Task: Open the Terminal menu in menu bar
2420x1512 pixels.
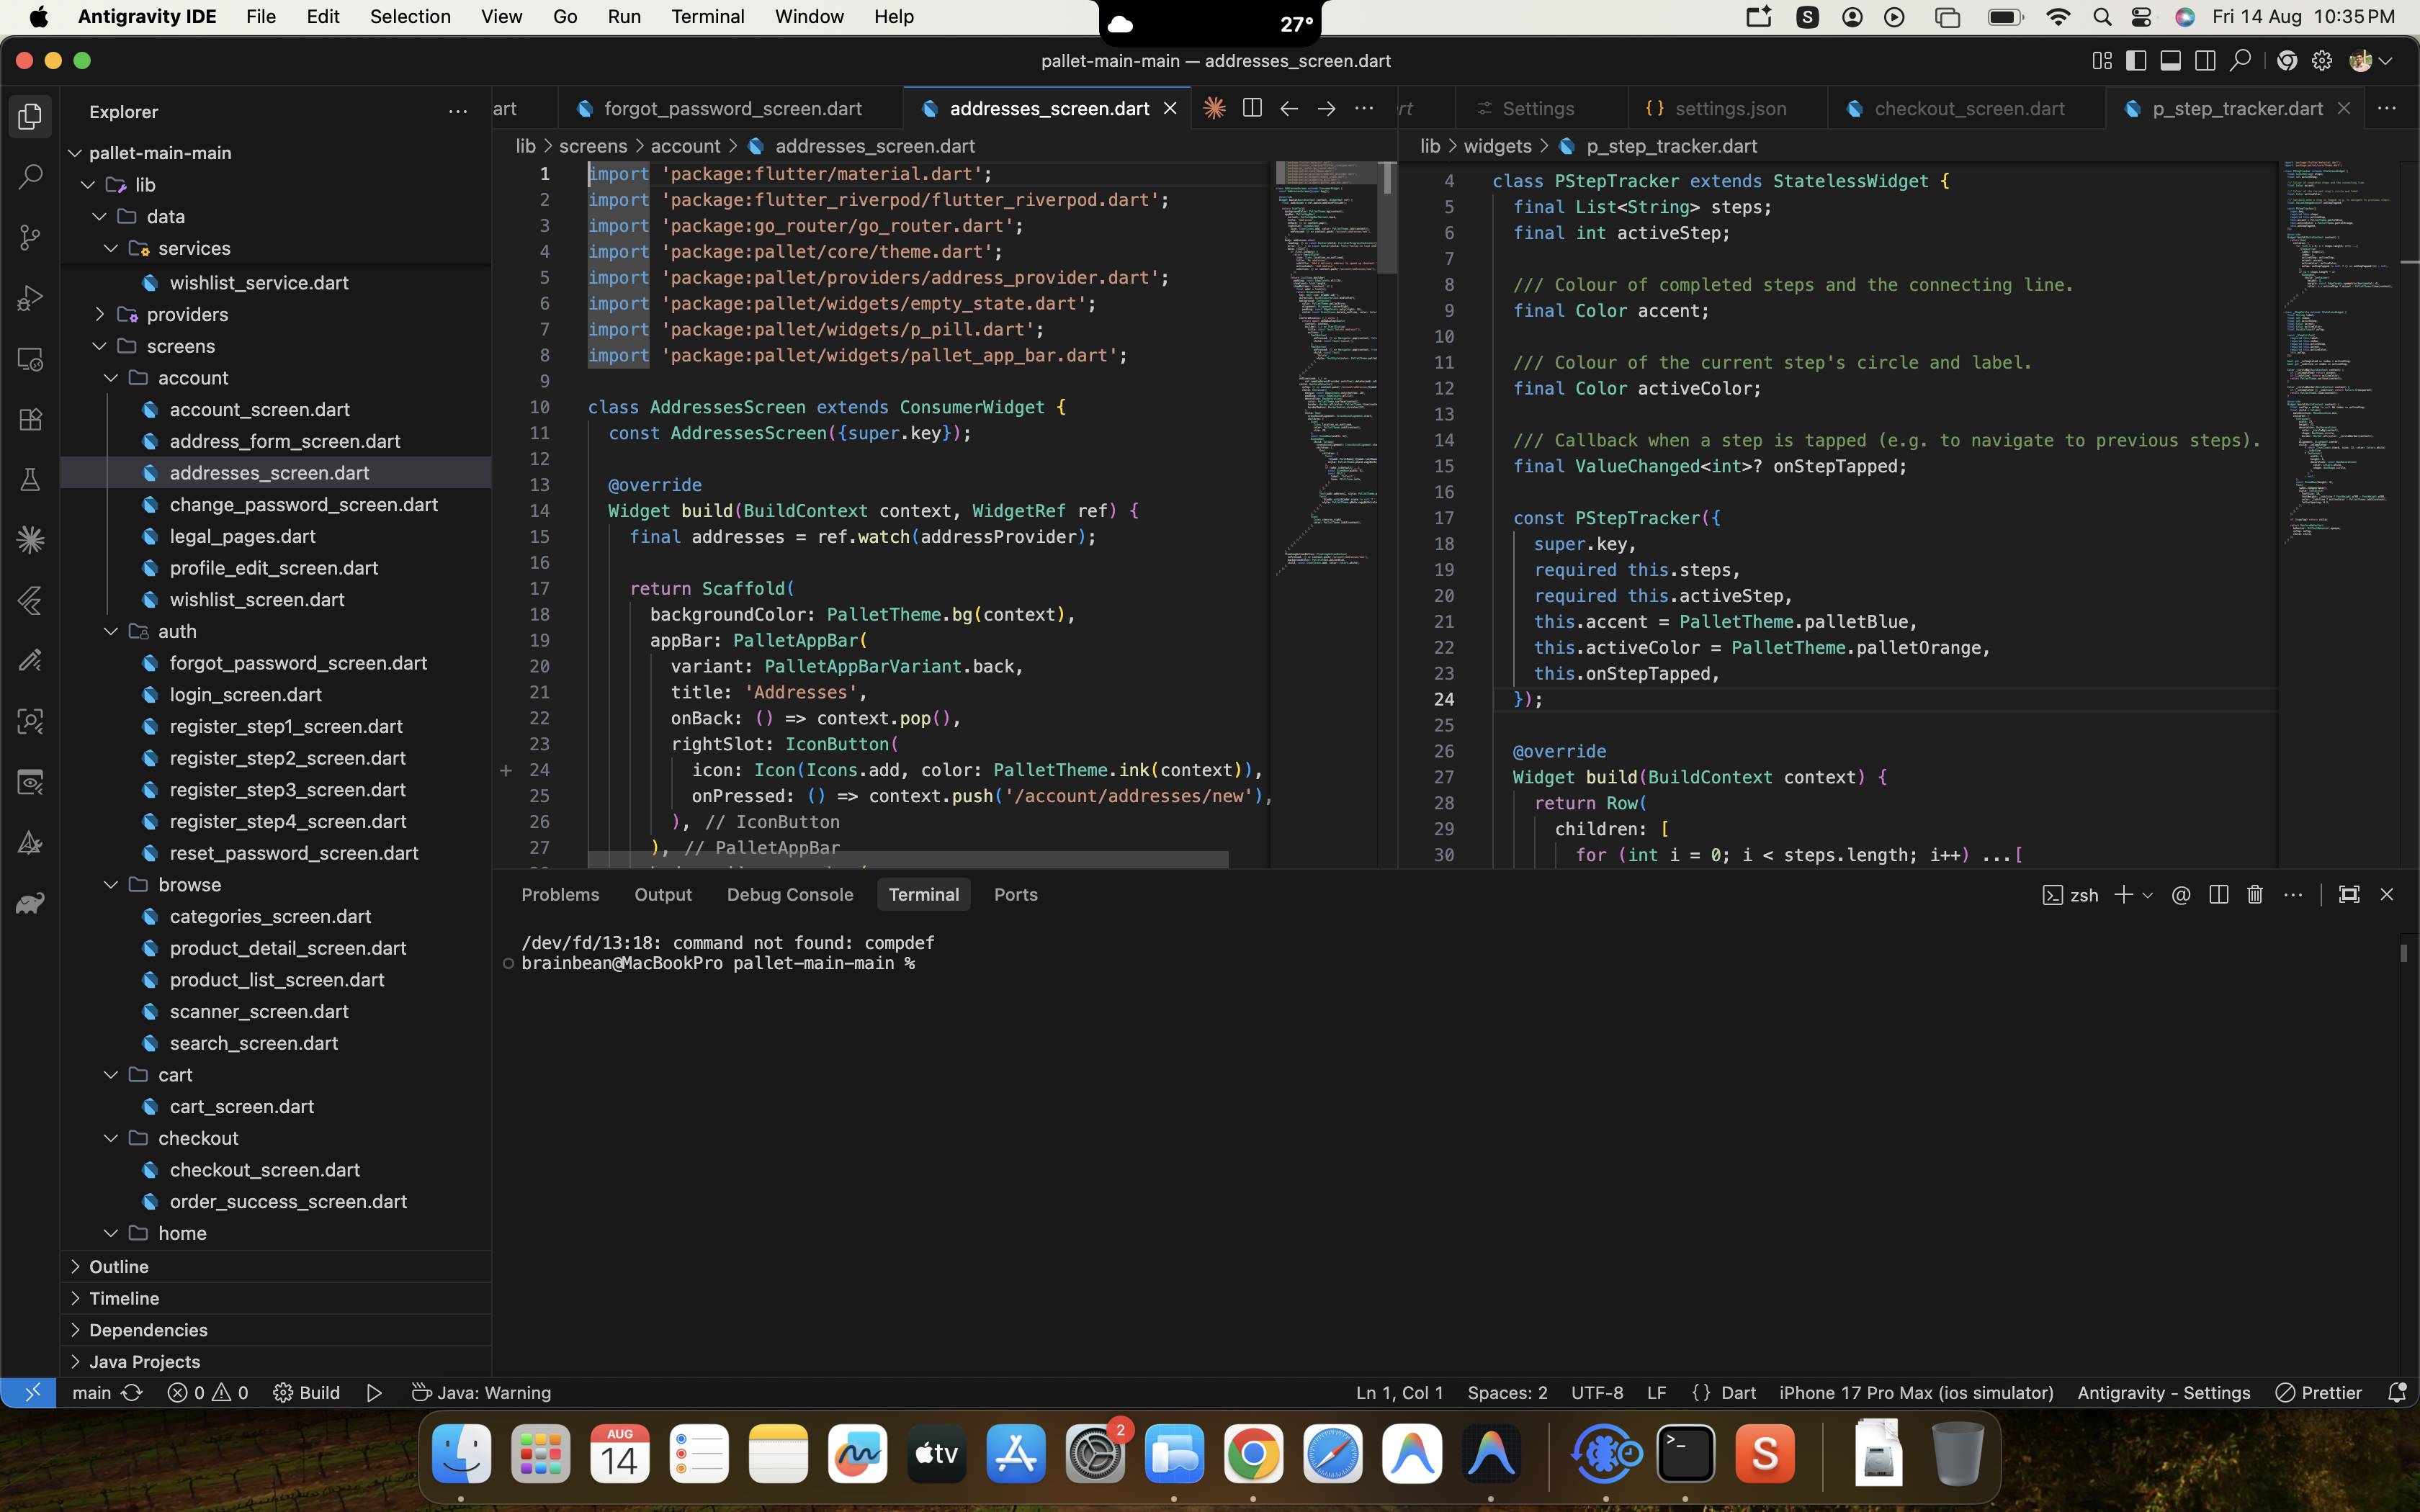Action: (707, 17)
